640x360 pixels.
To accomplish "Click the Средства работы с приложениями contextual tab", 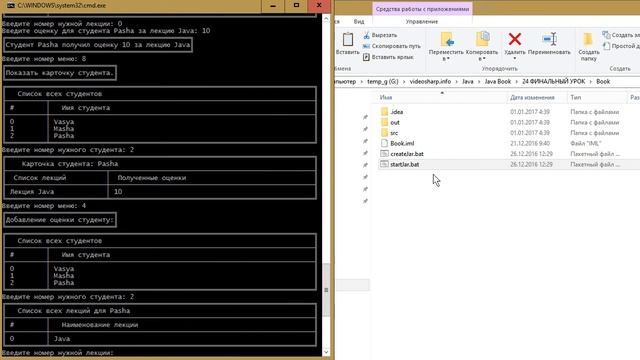I will (x=422, y=9).
